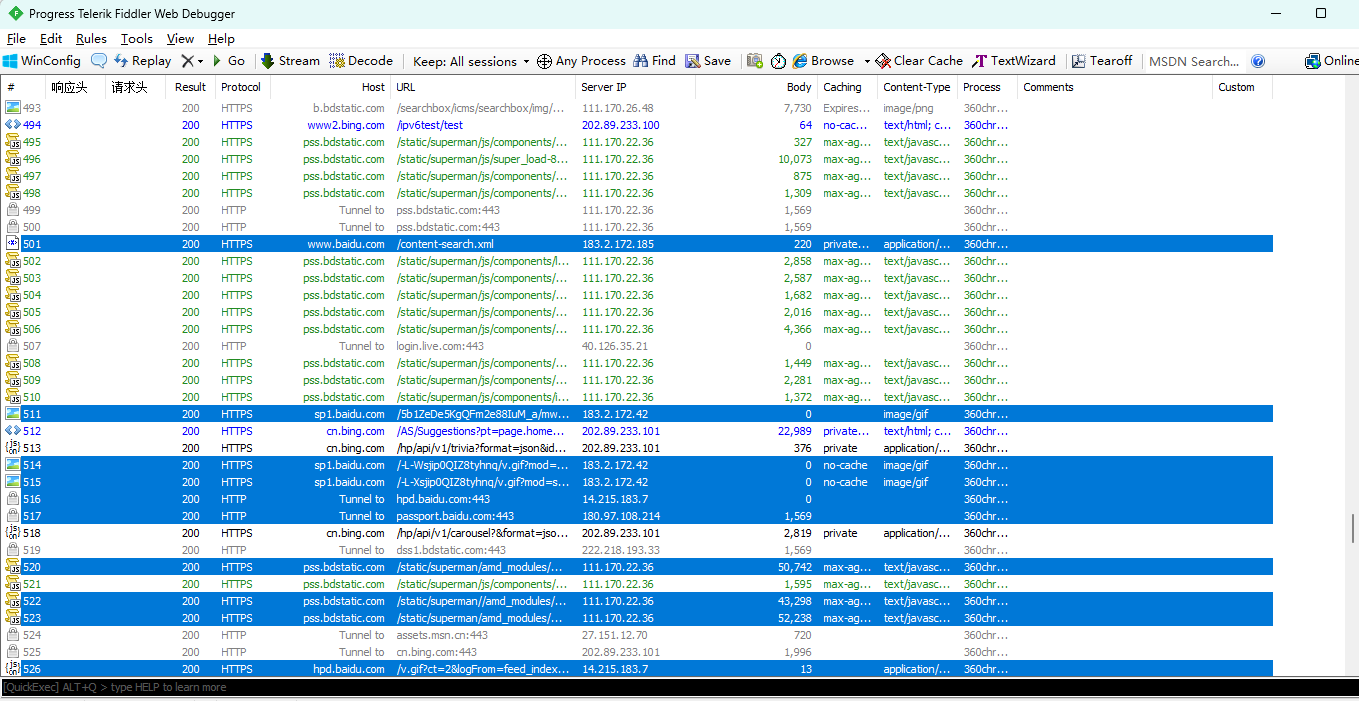Sort by the Protocol column header

tap(241, 87)
